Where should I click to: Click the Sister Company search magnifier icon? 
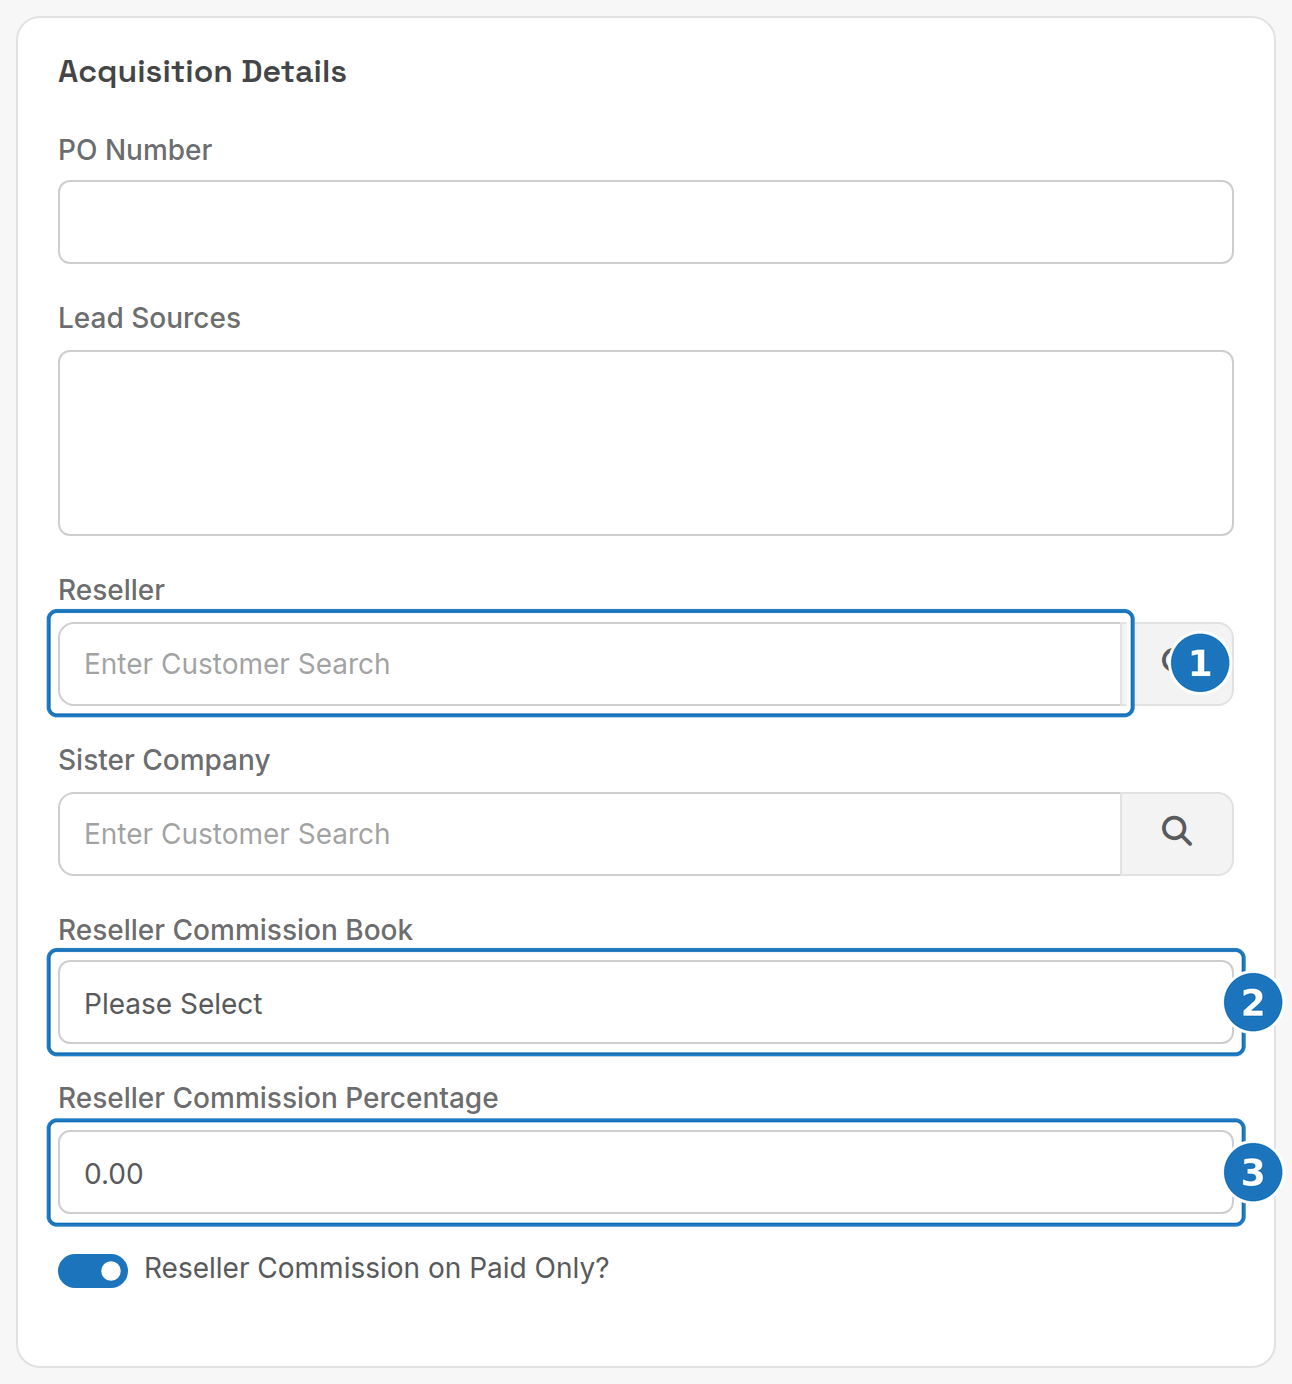(x=1177, y=831)
